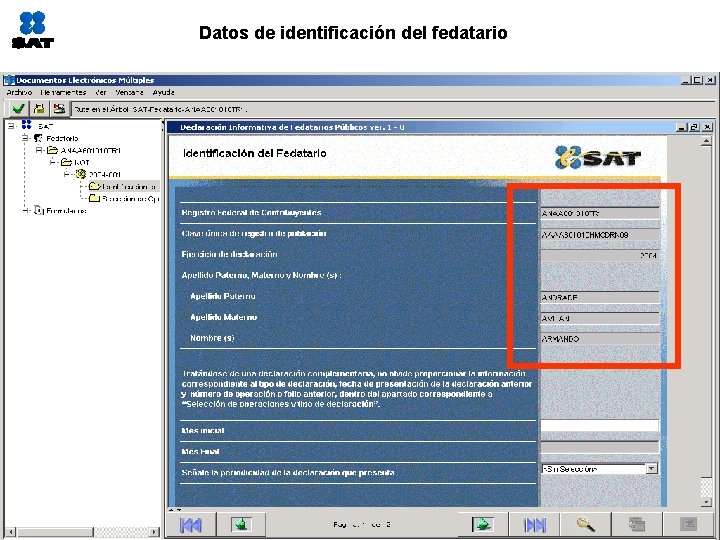Click the tree panel's horizontal scrollbar thumb

click(x=55, y=532)
